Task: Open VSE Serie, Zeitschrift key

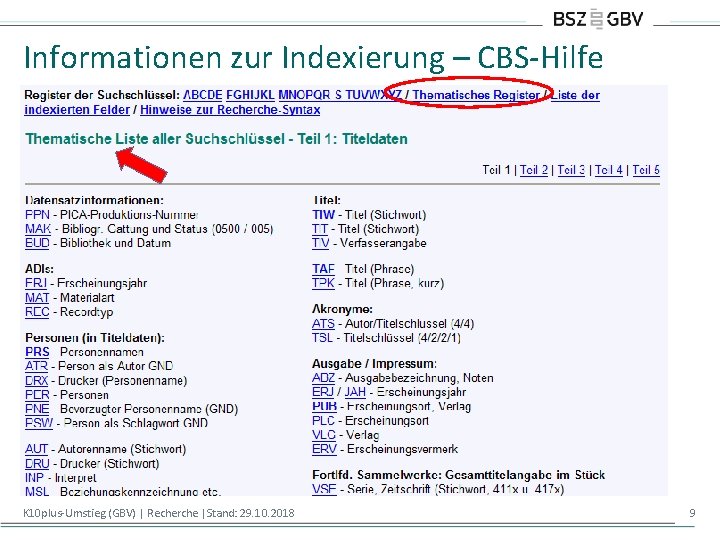Action: click(324, 489)
